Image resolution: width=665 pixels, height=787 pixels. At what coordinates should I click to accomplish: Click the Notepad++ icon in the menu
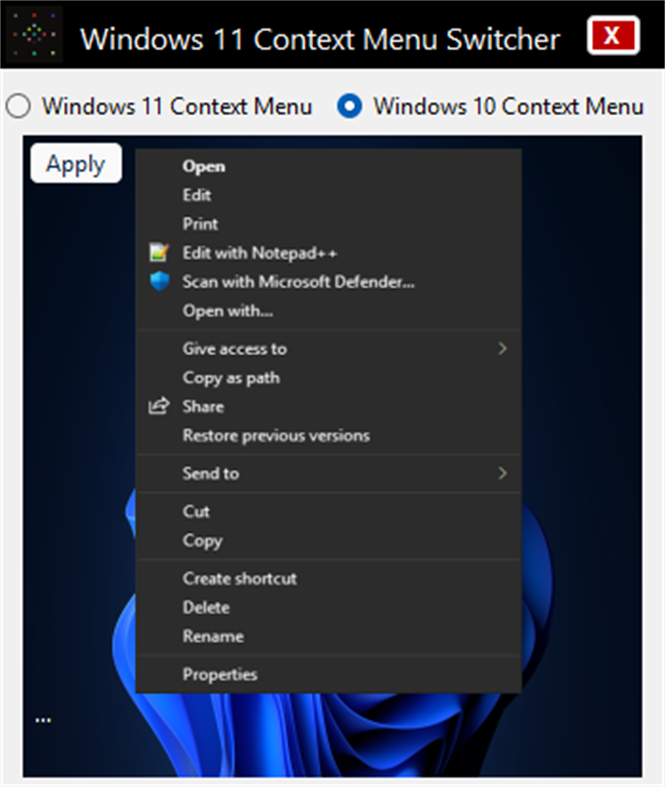[159, 252]
